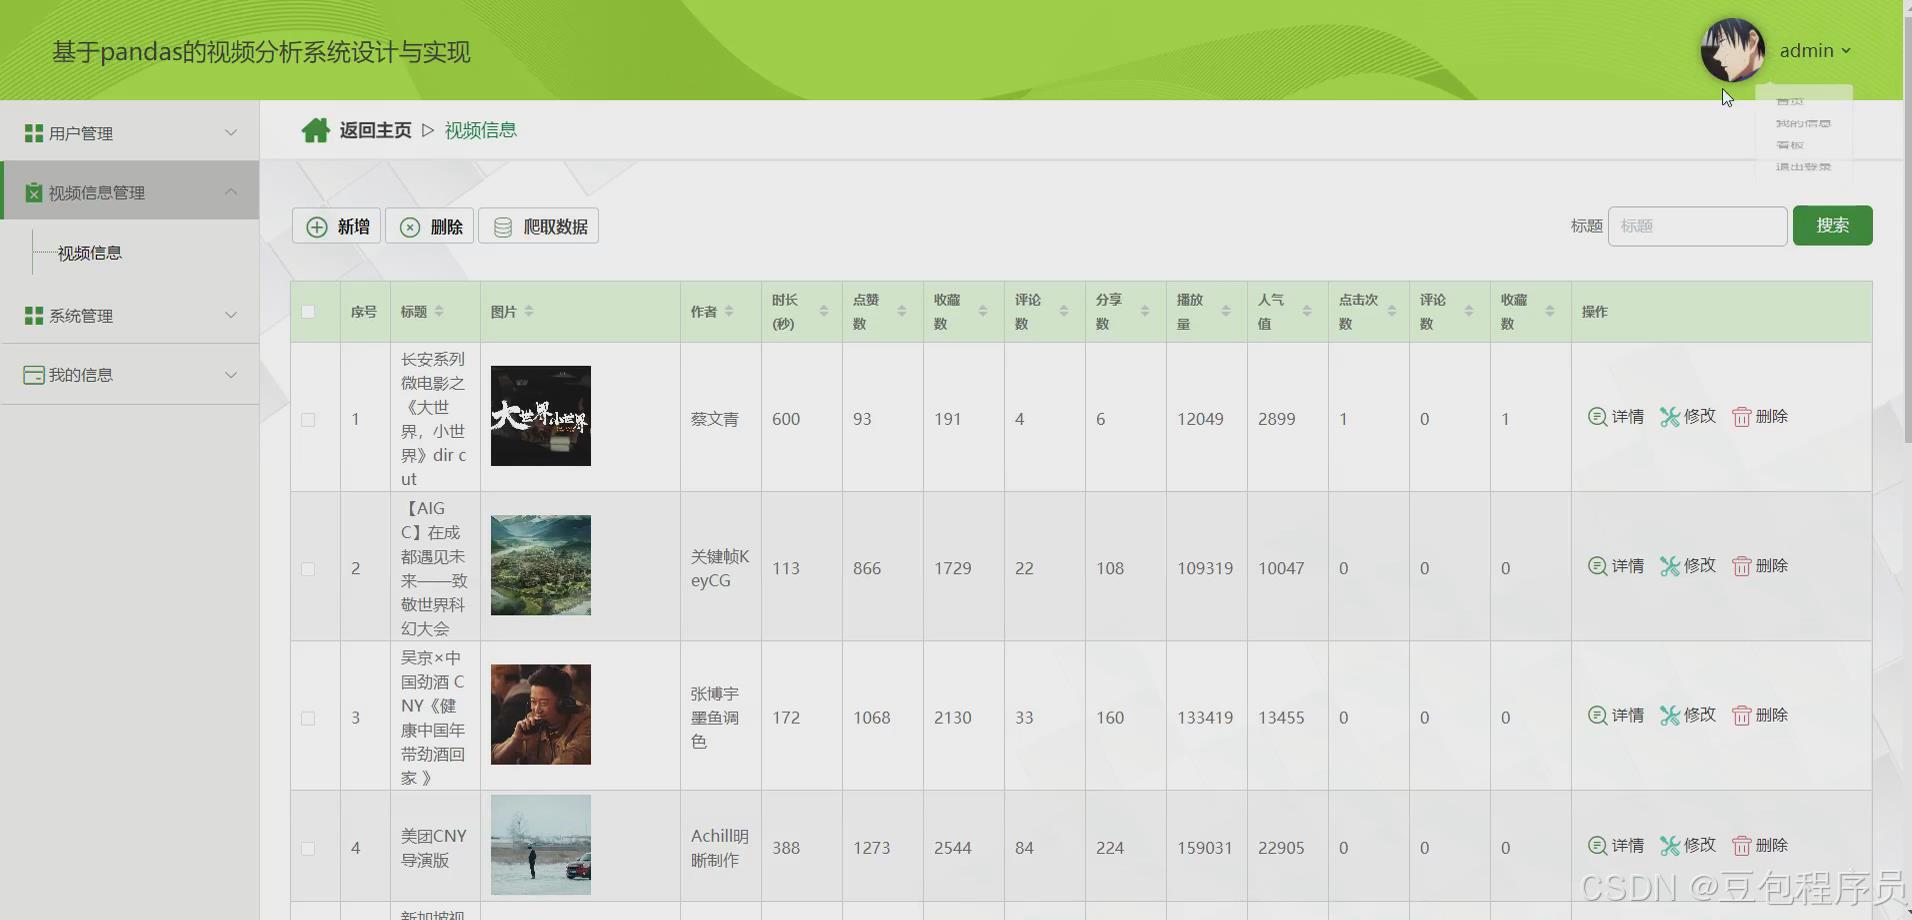Screen dimensions: 1912x920
Task: Click the 系统管理 grid icon in sidebar
Action: tap(34, 315)
